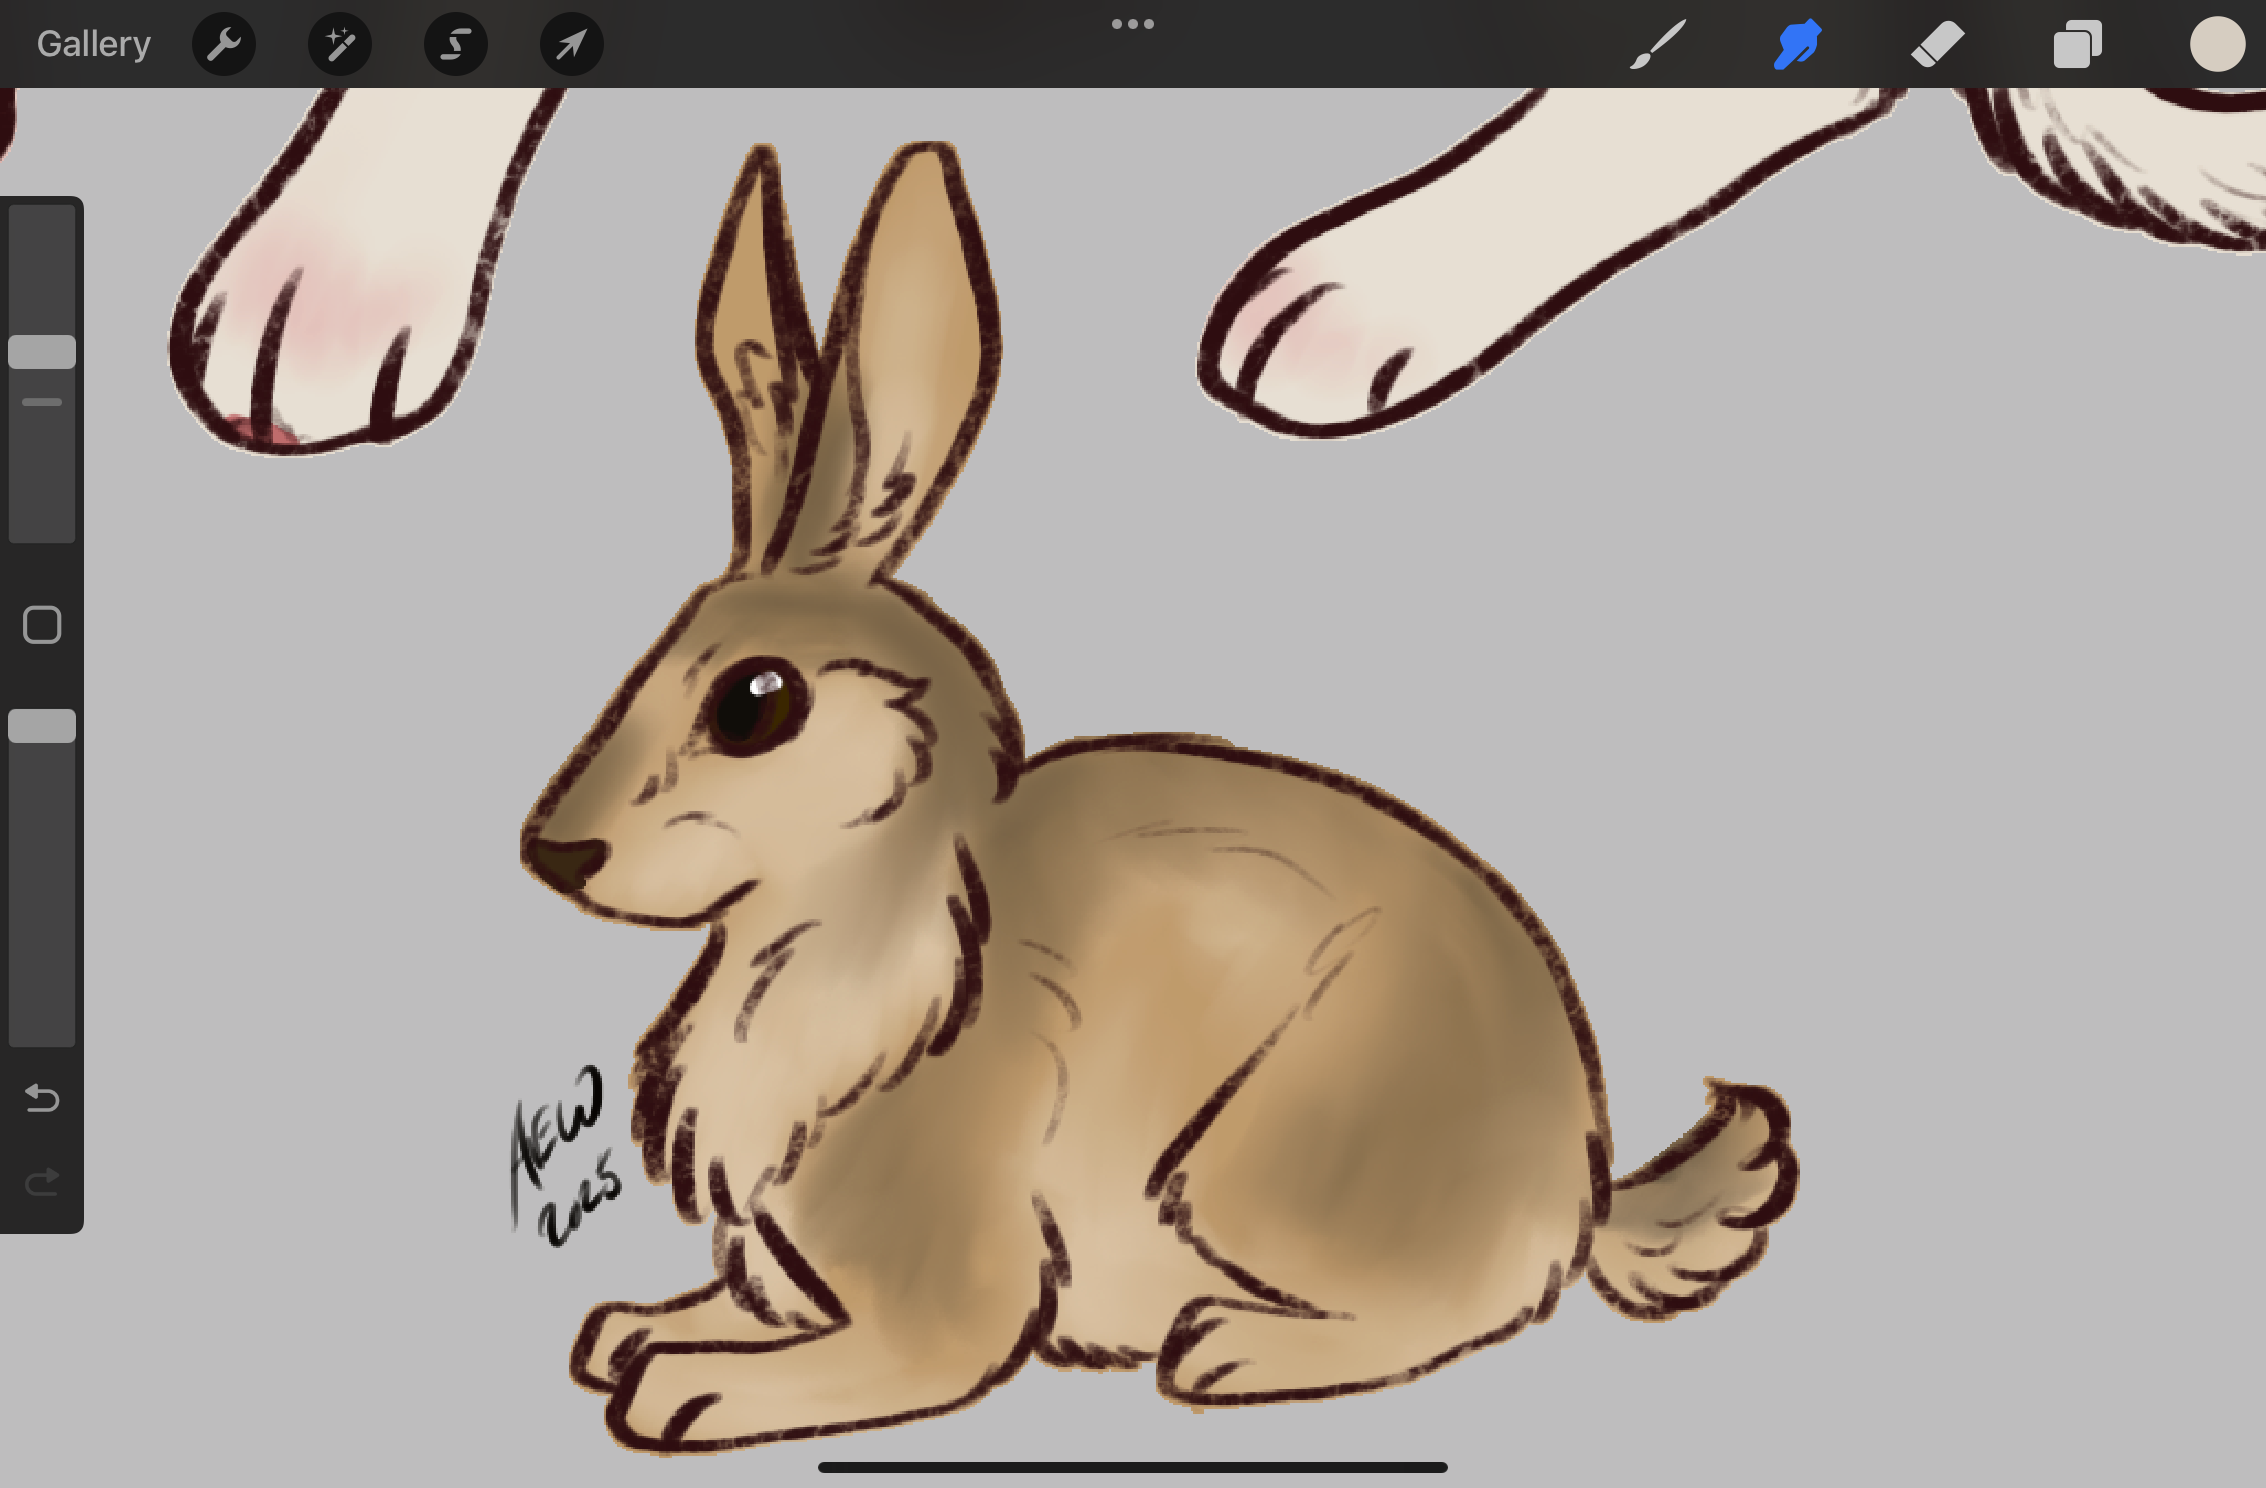The height and width of the screenshot is (1488, 2266).
Task: Undo the last action
Action: point(42,1098)
